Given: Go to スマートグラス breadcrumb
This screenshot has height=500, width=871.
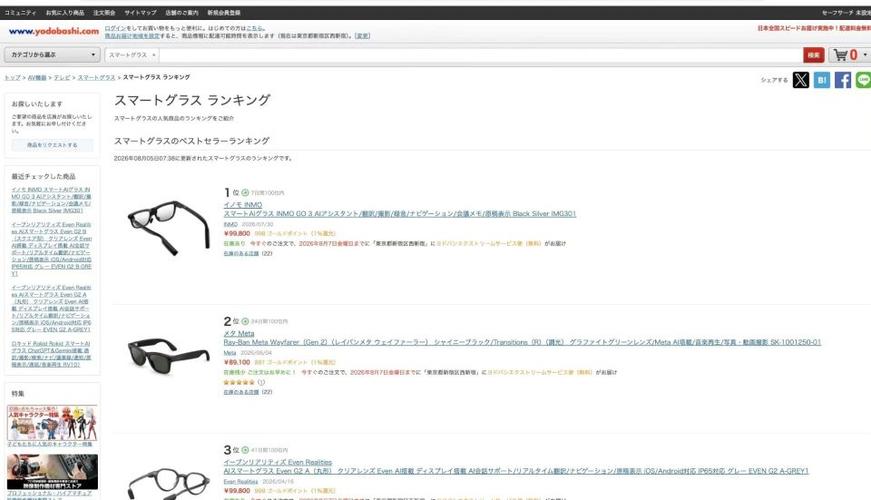Looking at the screenshot, I should [x=97, y=78].
